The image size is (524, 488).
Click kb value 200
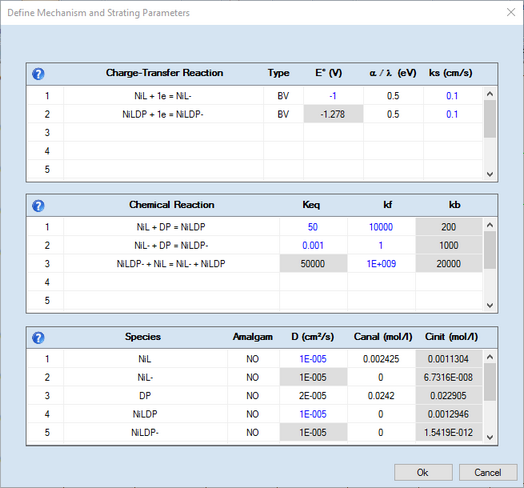coord(449,227)
